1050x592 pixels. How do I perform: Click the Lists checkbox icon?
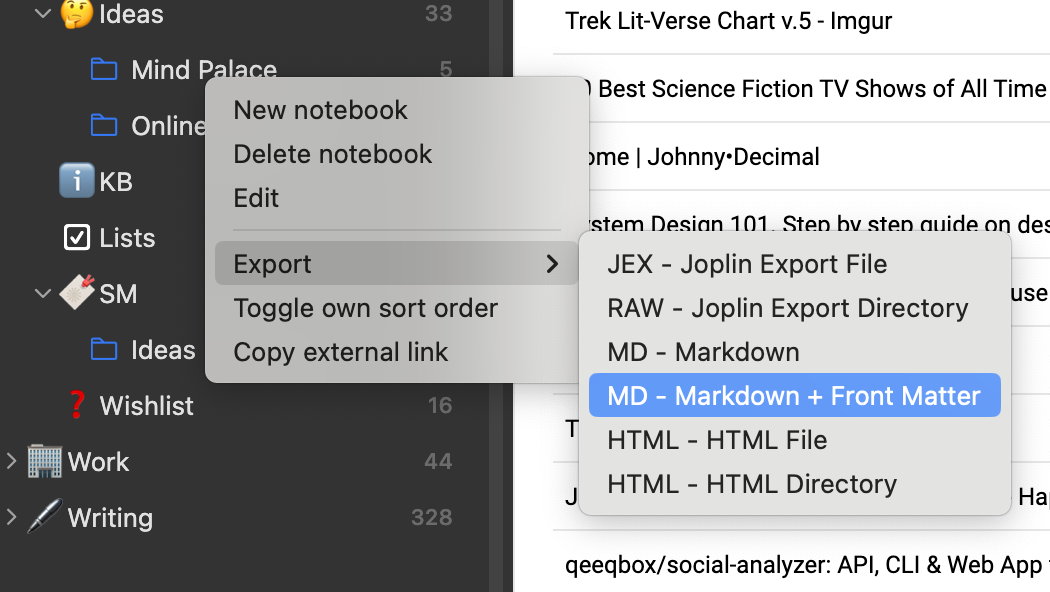77,238
